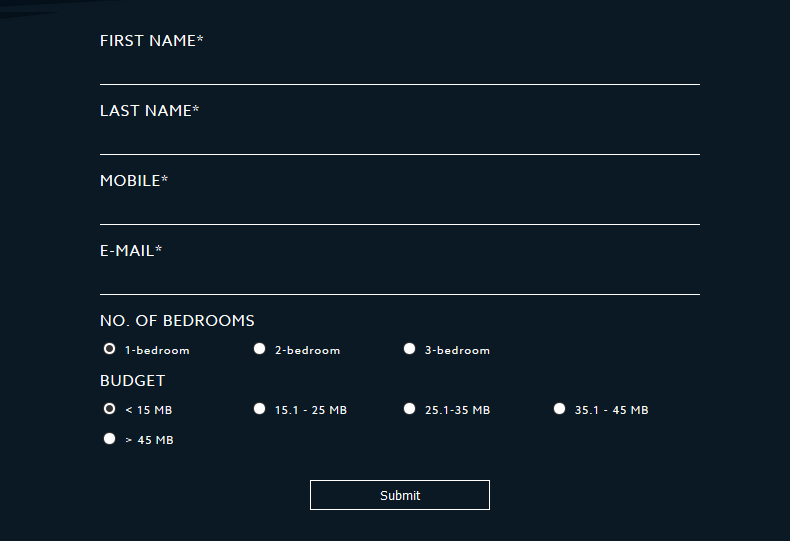790x541 pixels.
Task: Click the 'FIRST NAME*' label text
Action: click(x=151, y=41)
